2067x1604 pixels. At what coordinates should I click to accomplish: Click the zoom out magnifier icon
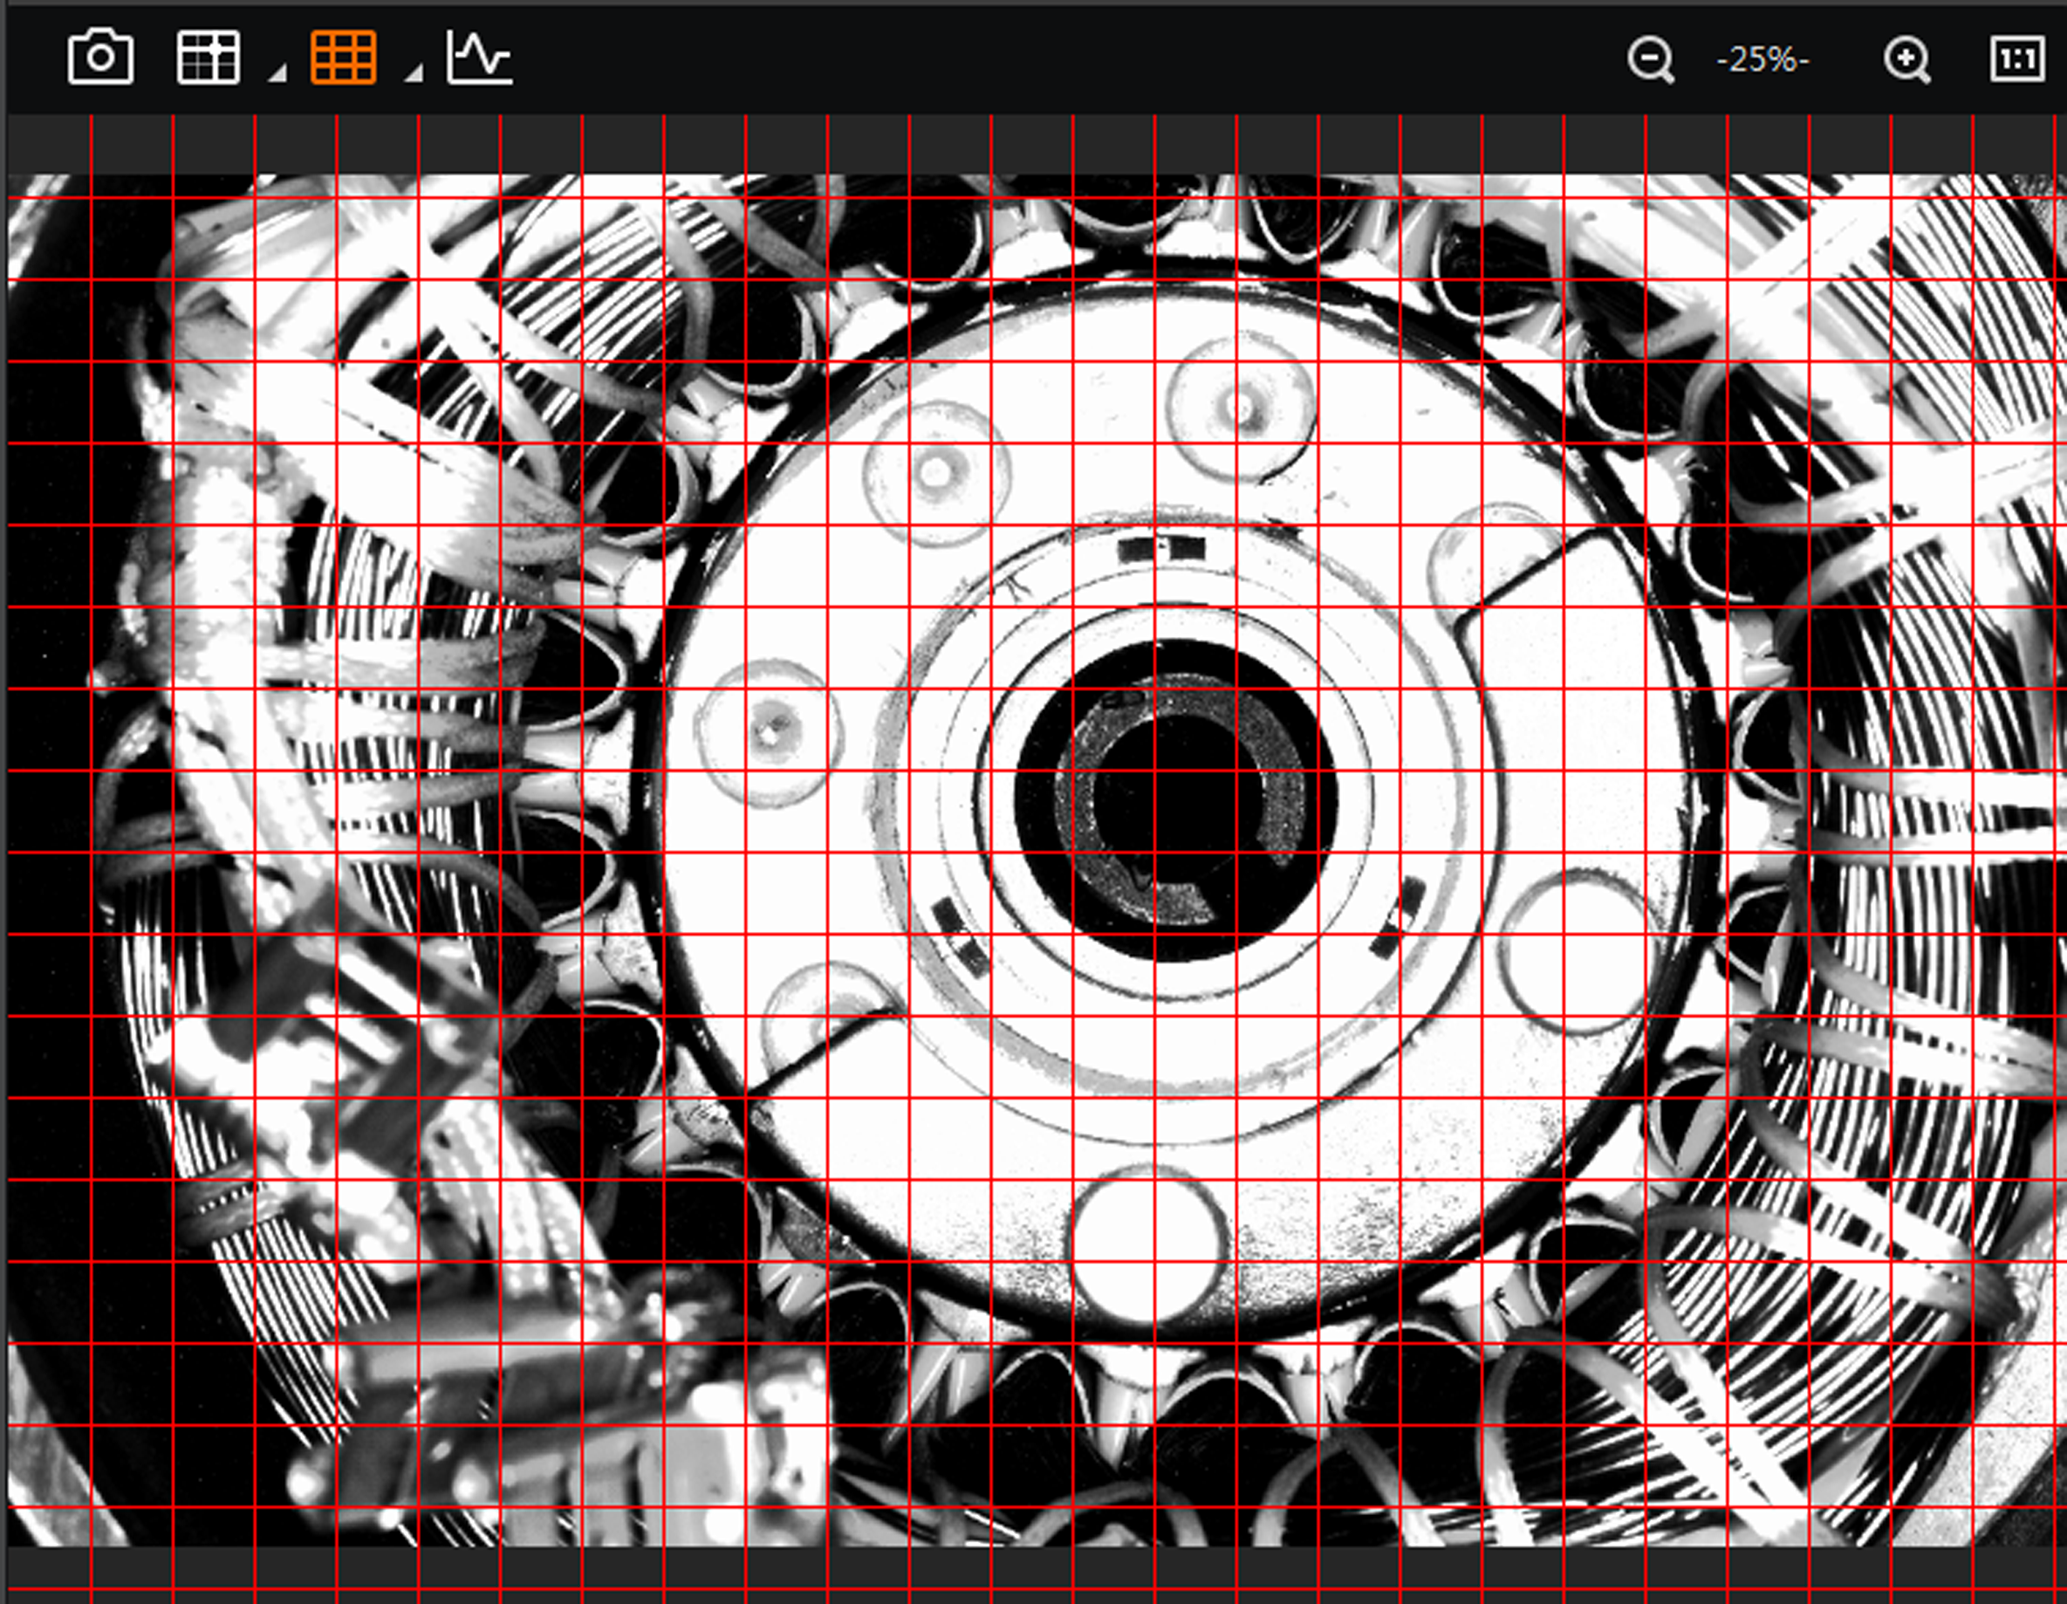click(x=1649, y=60)
